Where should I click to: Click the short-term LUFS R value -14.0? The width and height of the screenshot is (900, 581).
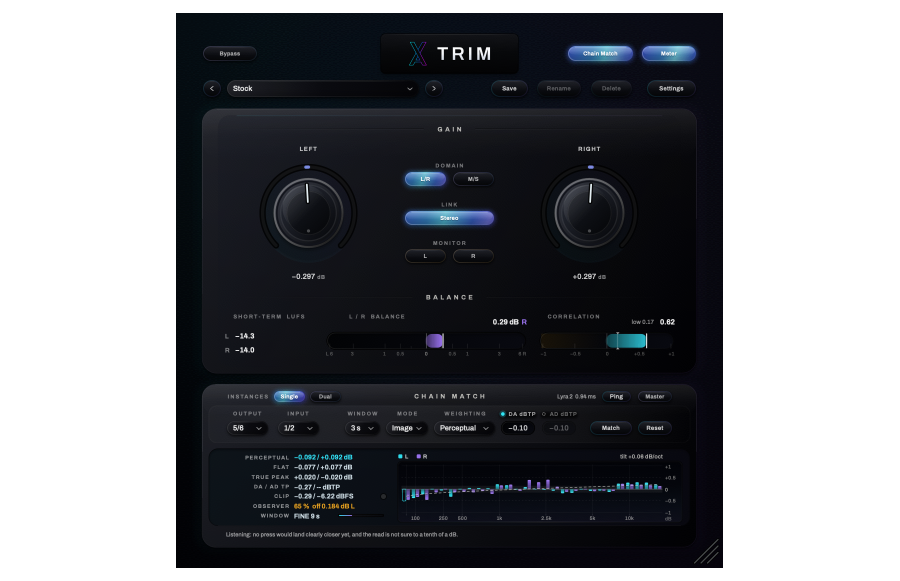tap(245, 350)
